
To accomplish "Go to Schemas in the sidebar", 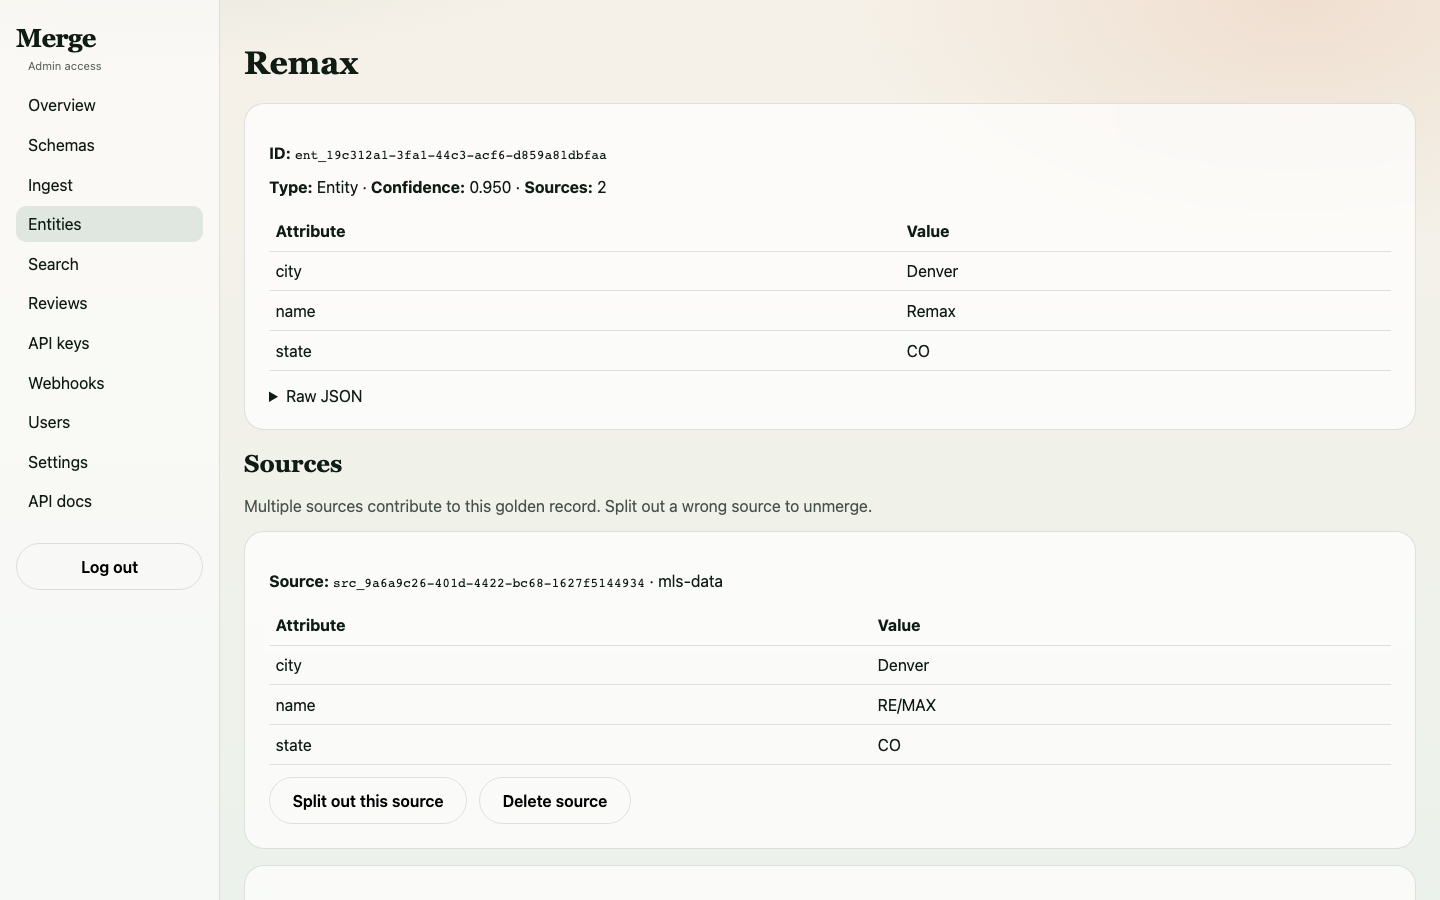I will pyautogui.click(x=109, y=145).
